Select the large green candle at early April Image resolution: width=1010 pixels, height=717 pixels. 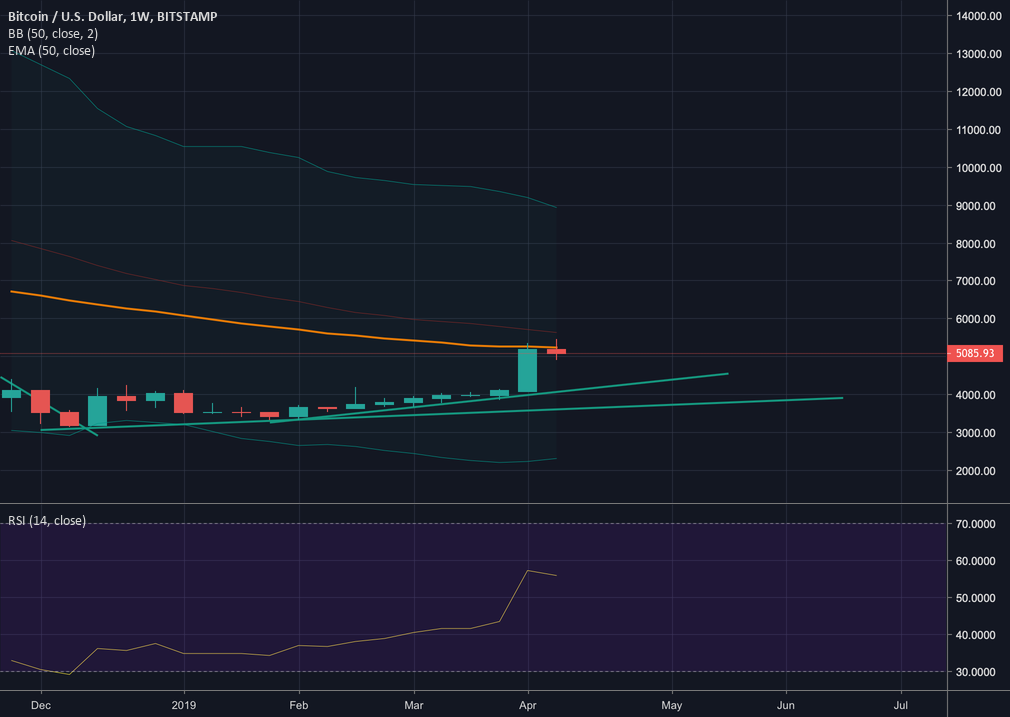527,370
